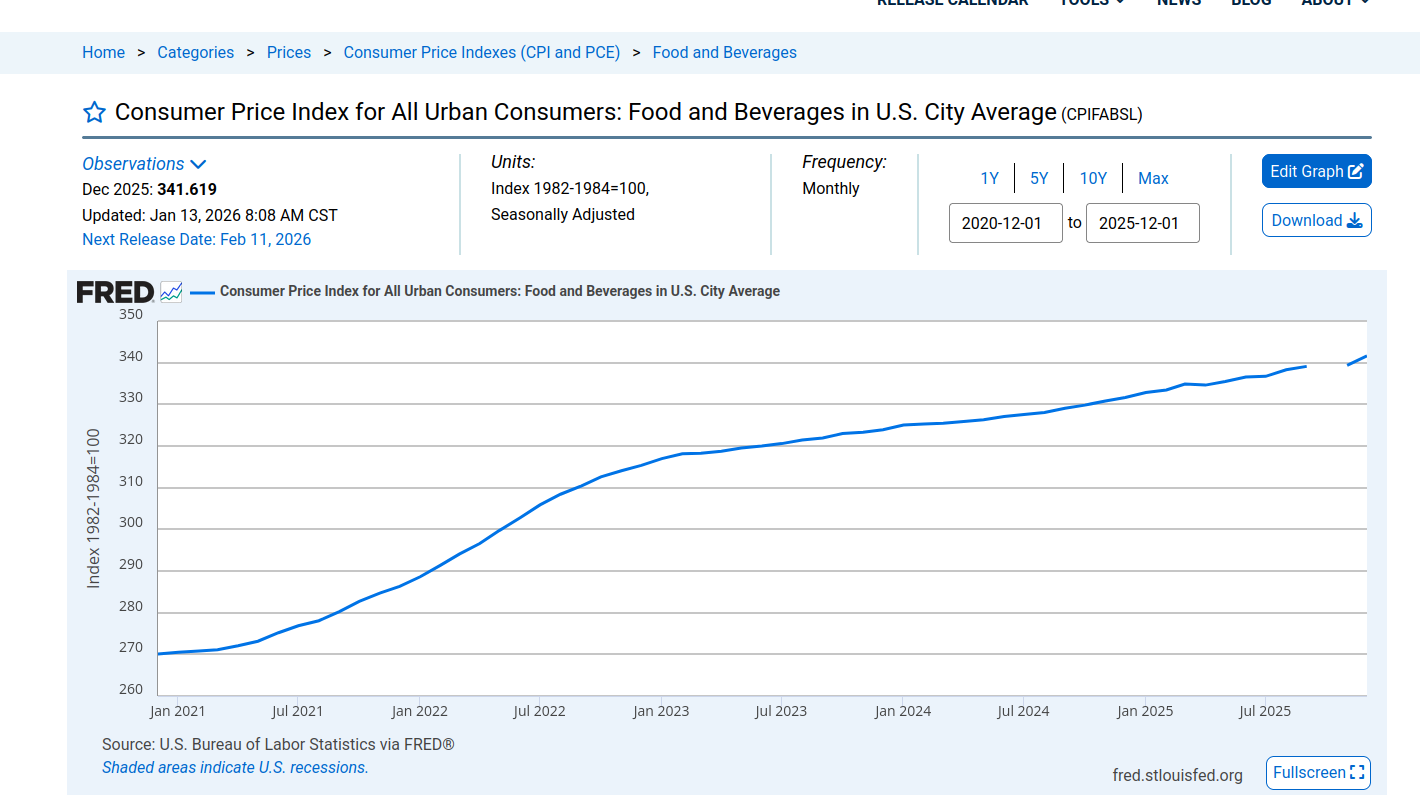Click the Updated: Jan 13, 2026 timestamp text
The image size is (1420, 795).
point(210,215)
